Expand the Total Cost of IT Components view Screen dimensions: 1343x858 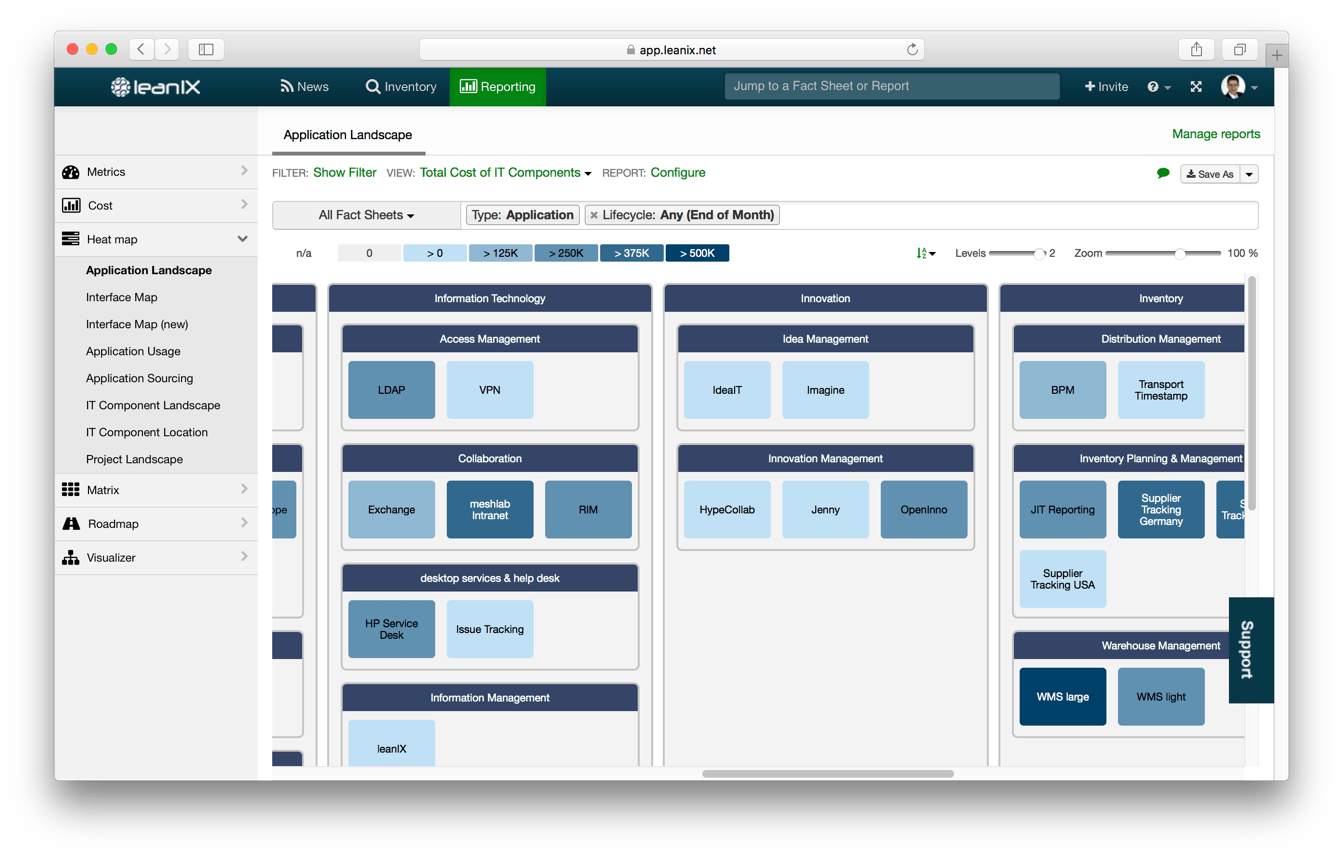[x=504, y=172]
